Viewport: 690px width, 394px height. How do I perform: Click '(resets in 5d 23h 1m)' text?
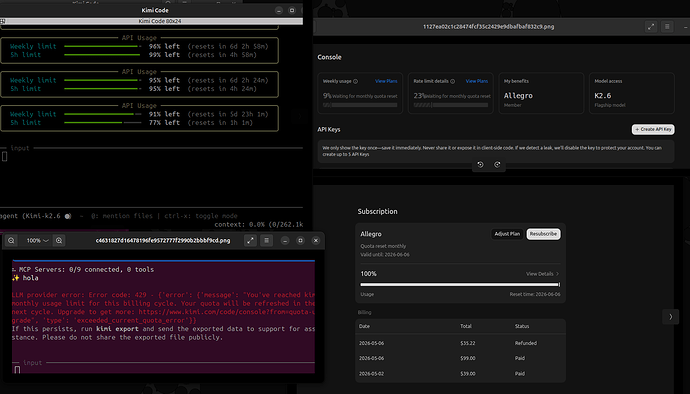(228, 114)
